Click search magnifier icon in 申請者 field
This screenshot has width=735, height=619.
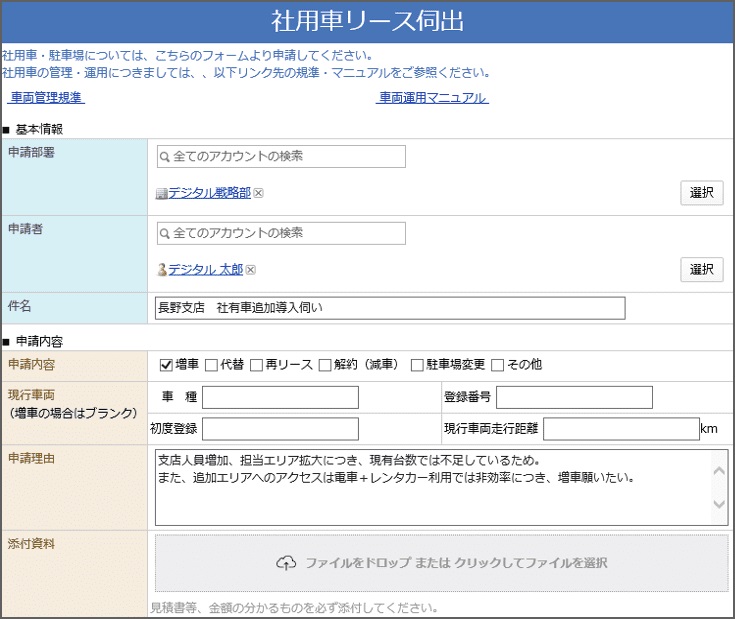165,233
